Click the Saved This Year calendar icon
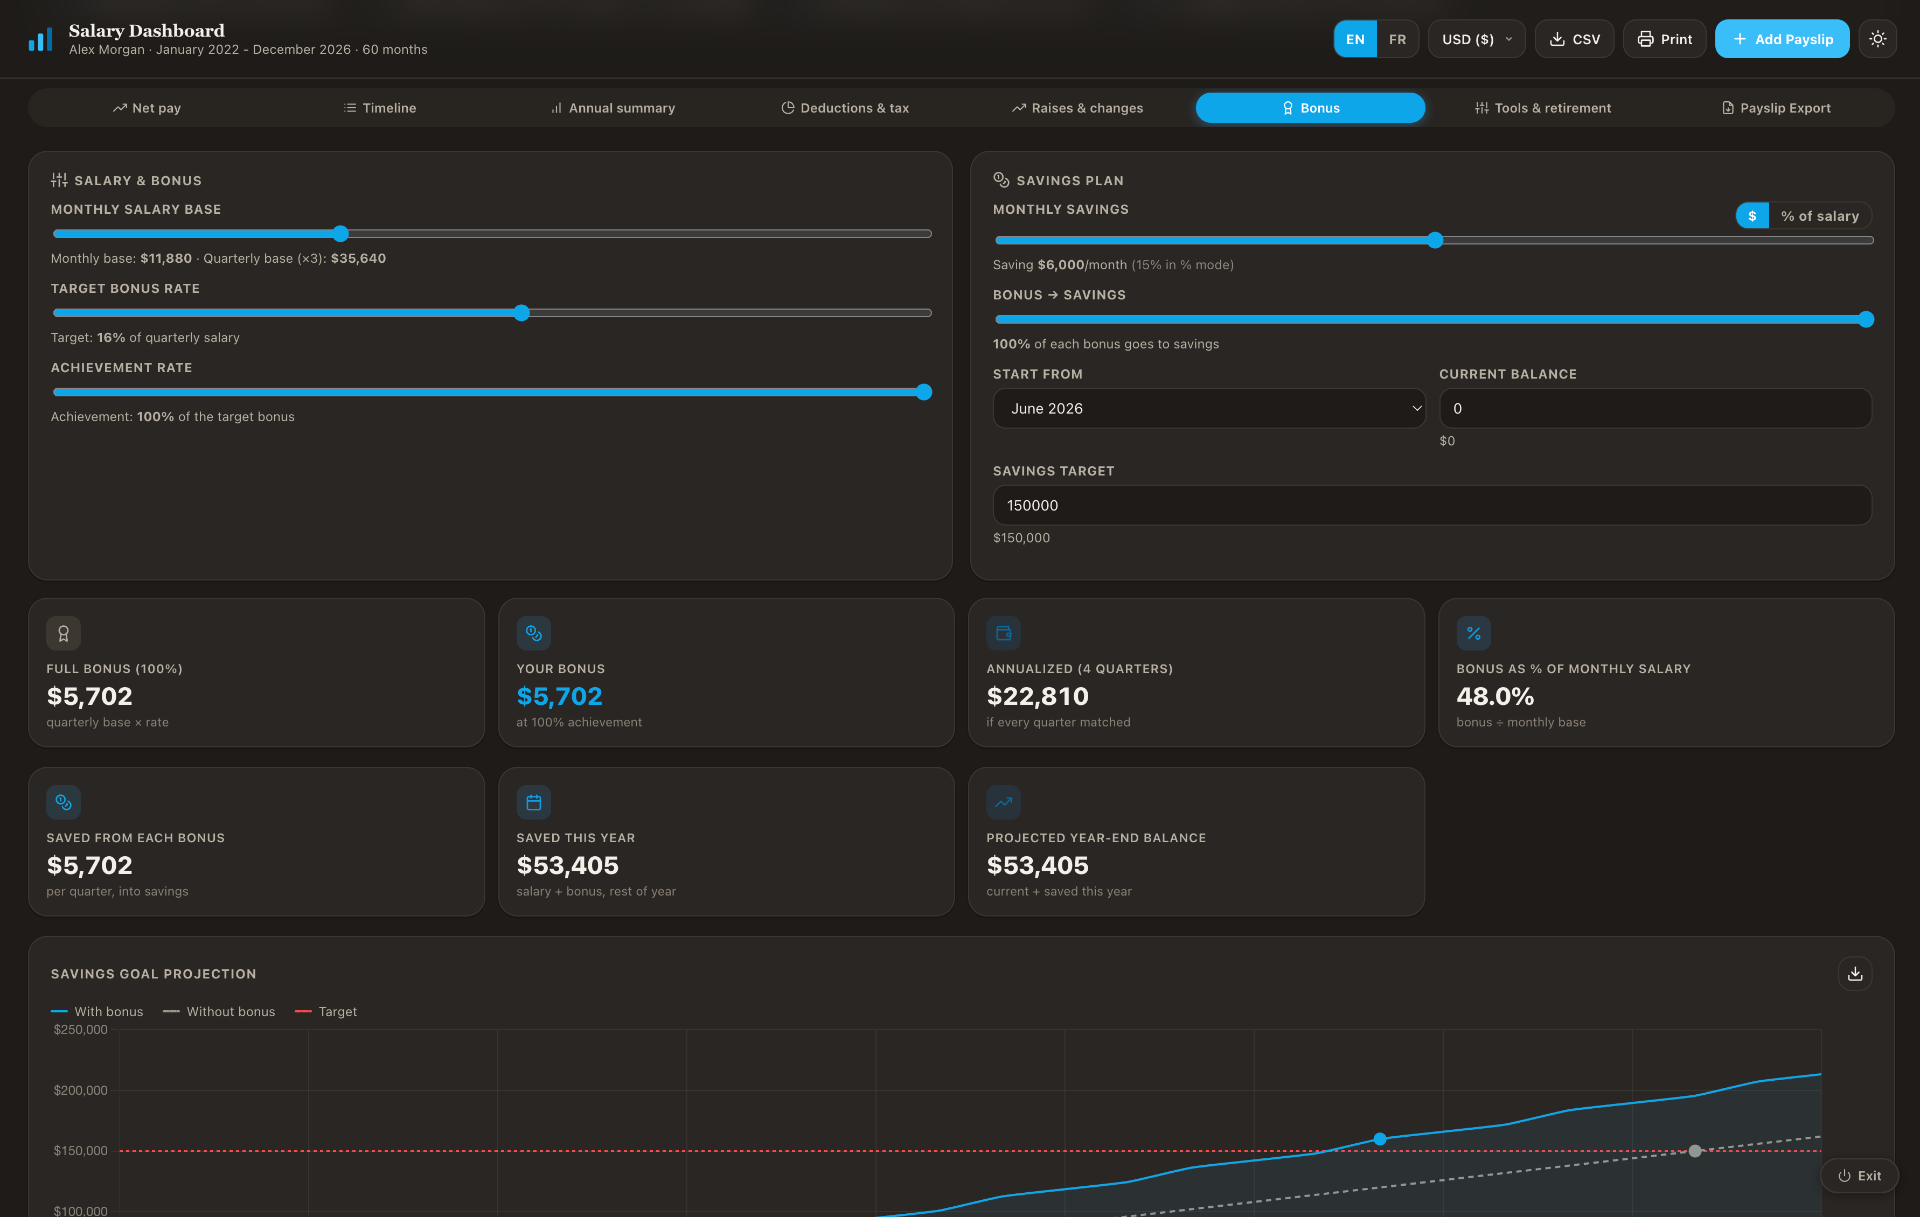 pyautogui.click(x=533, y=802)
